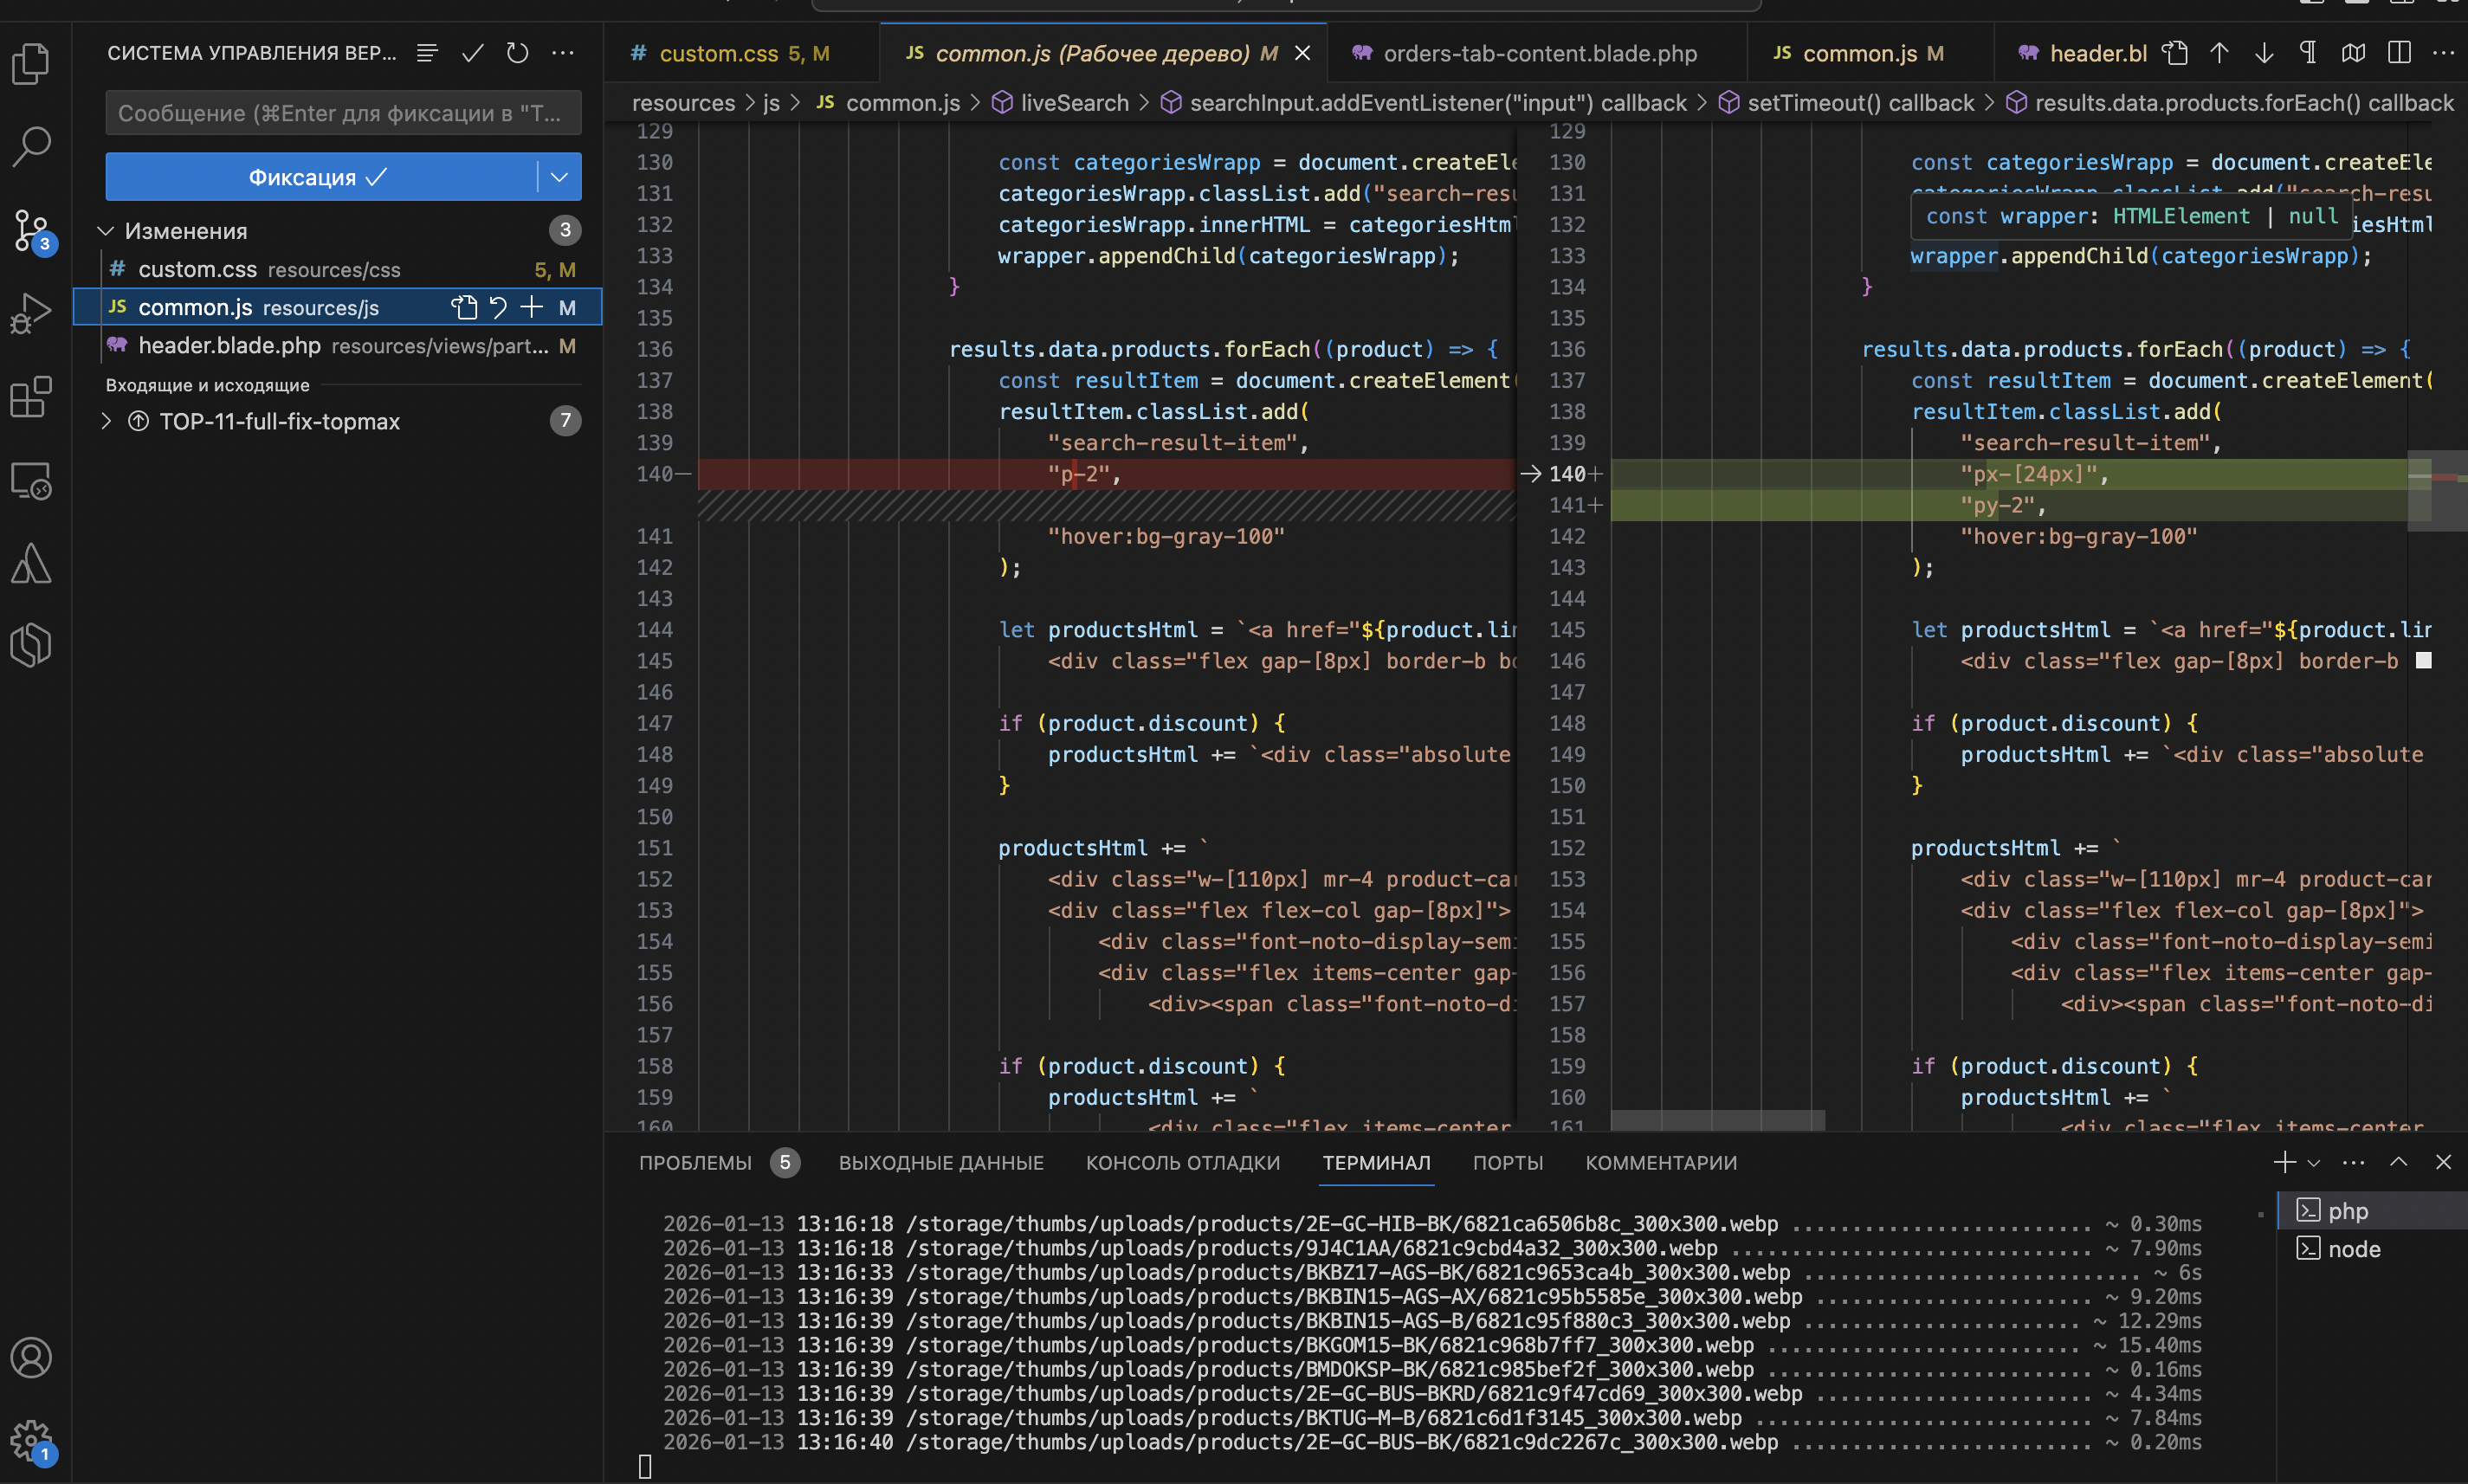Switch to ПРОБЛЕМЫ panel tab
Viewport: 2468px width, 1484px height.
point(695,1163)
